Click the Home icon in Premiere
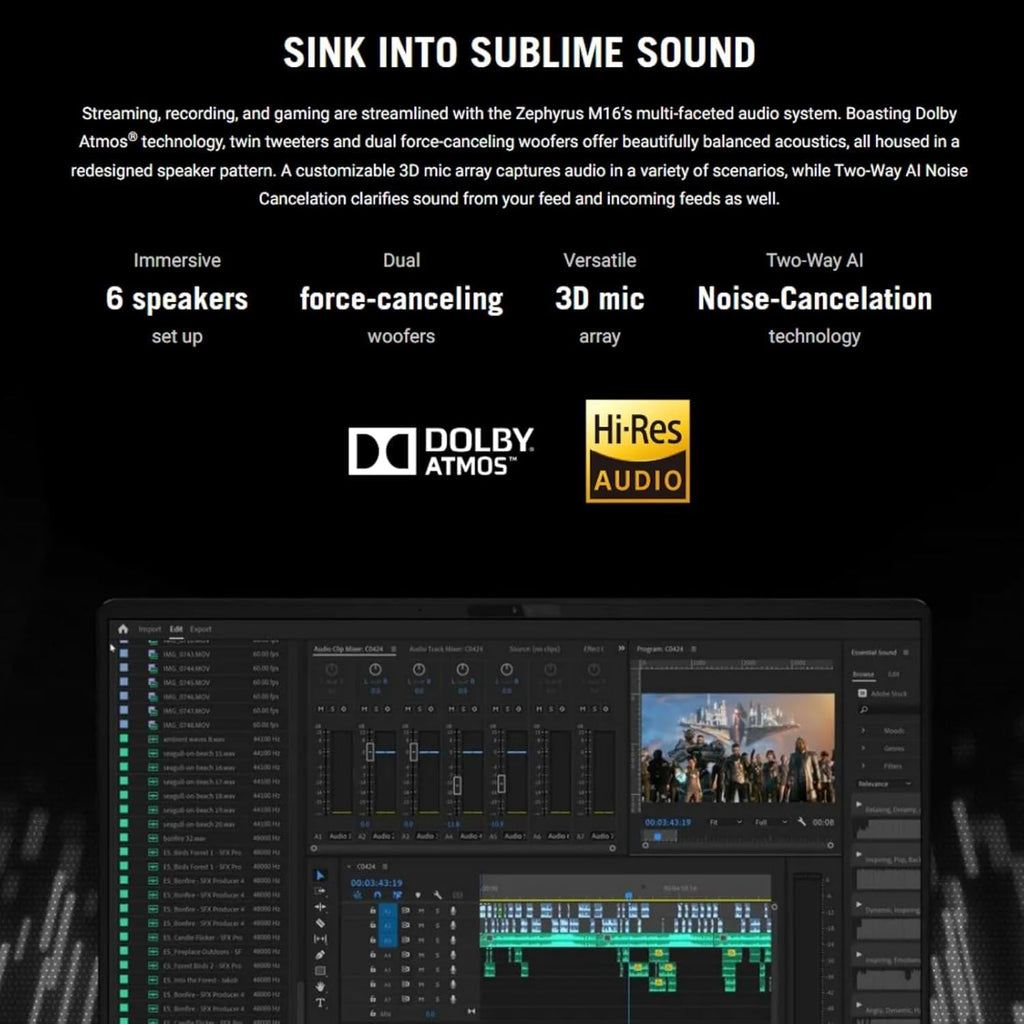Viewport: 1024px width, 1024px height. [x=123, y=629]
